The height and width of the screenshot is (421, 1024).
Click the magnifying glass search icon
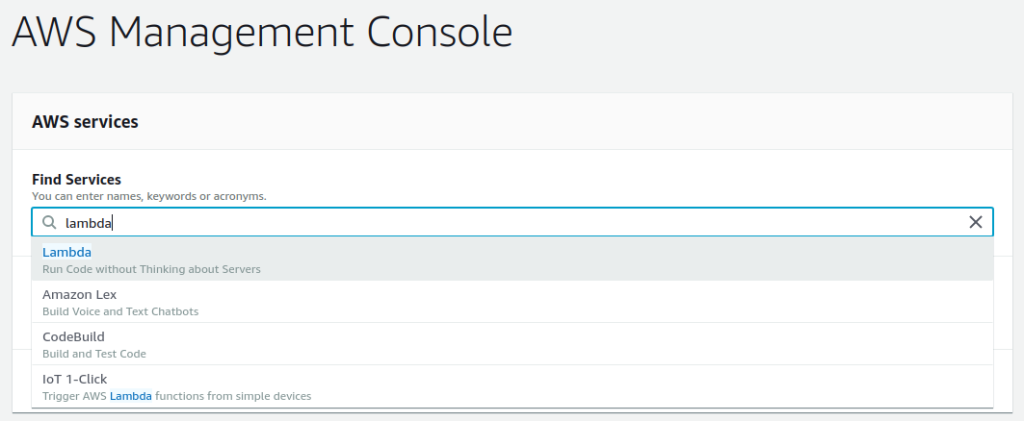pyautogui.click(x=49, y=223)
